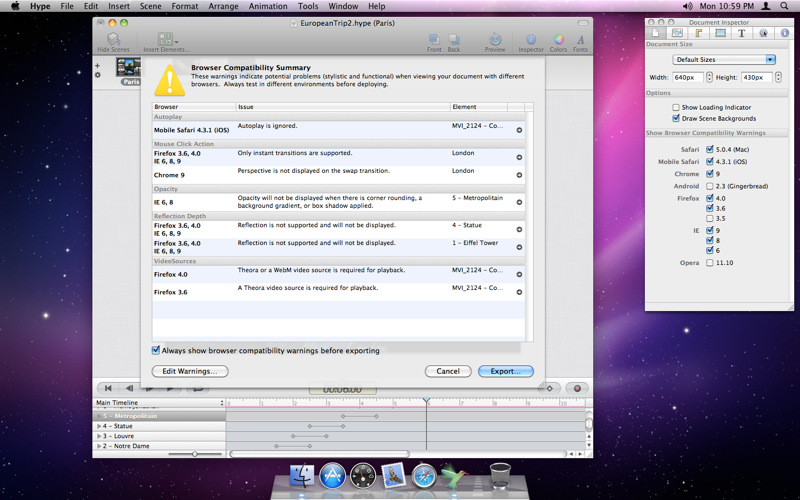The image size is (800, 500).
Task: Launch Safari from the Dock
Action: [424, 474]
